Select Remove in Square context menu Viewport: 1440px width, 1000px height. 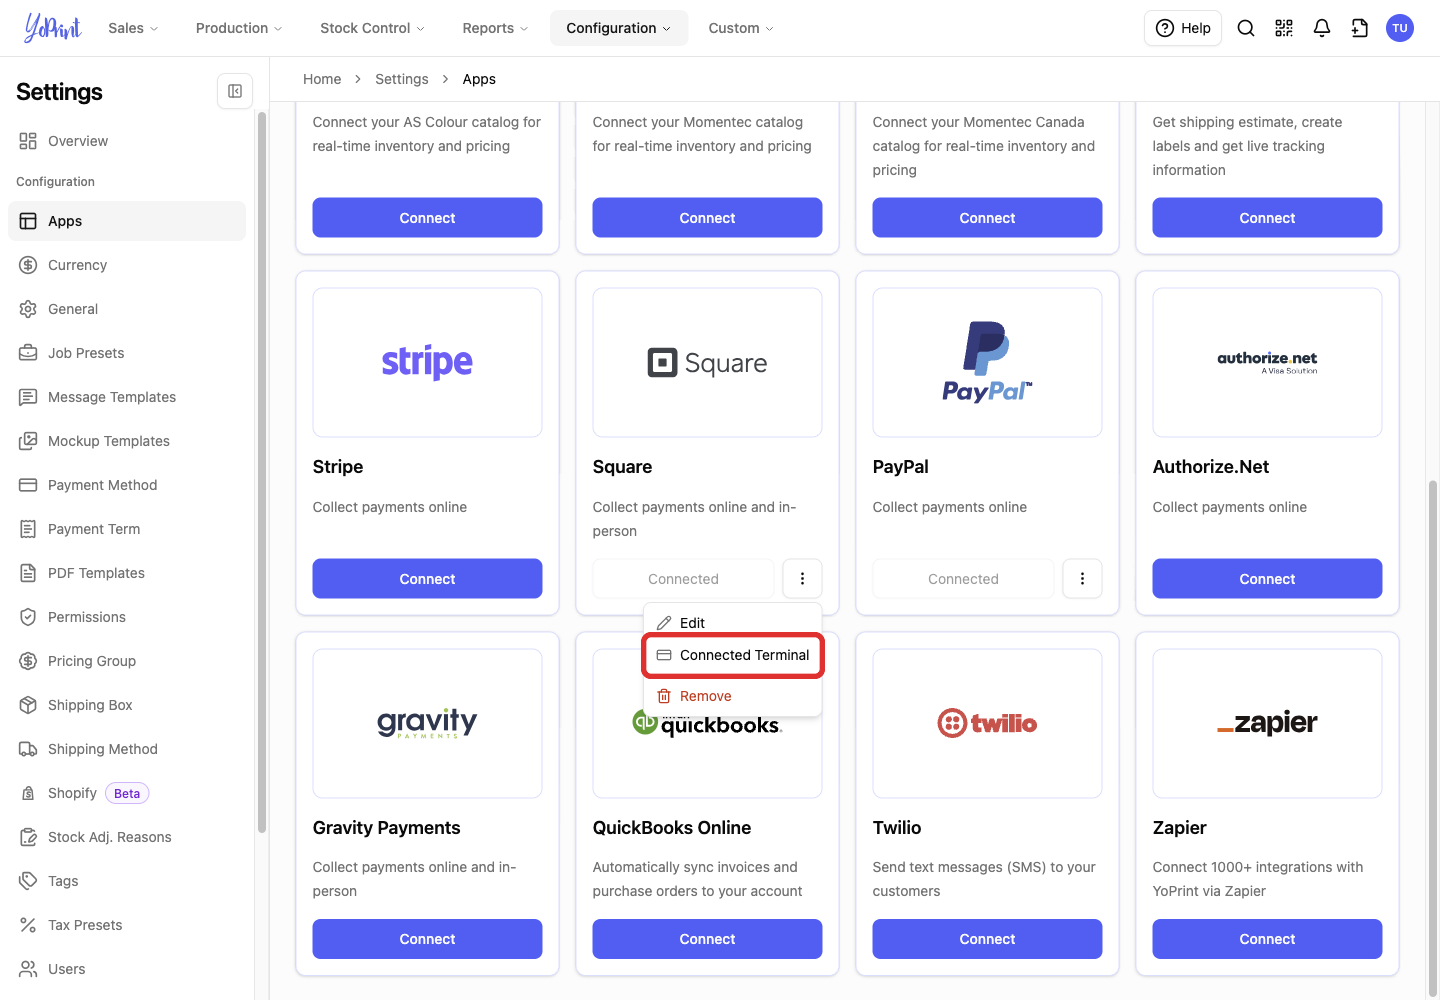tap(732, 696)
